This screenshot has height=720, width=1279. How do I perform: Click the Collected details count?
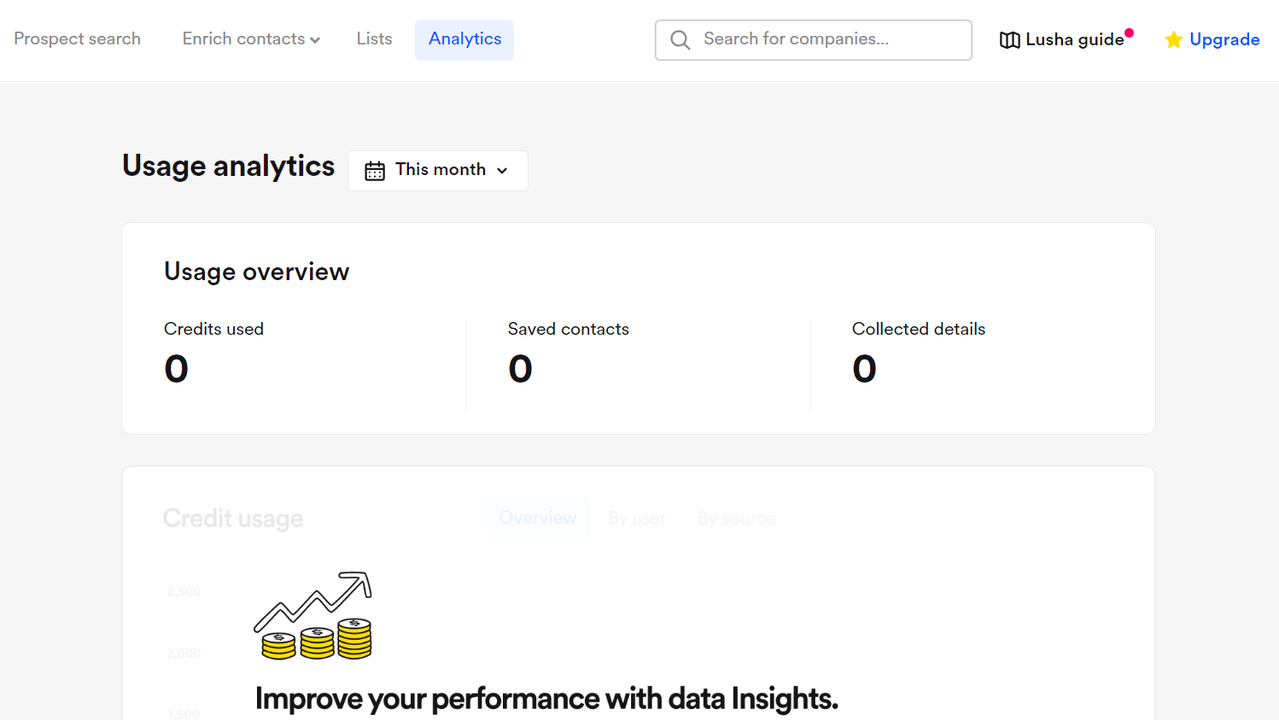point(864,369)
